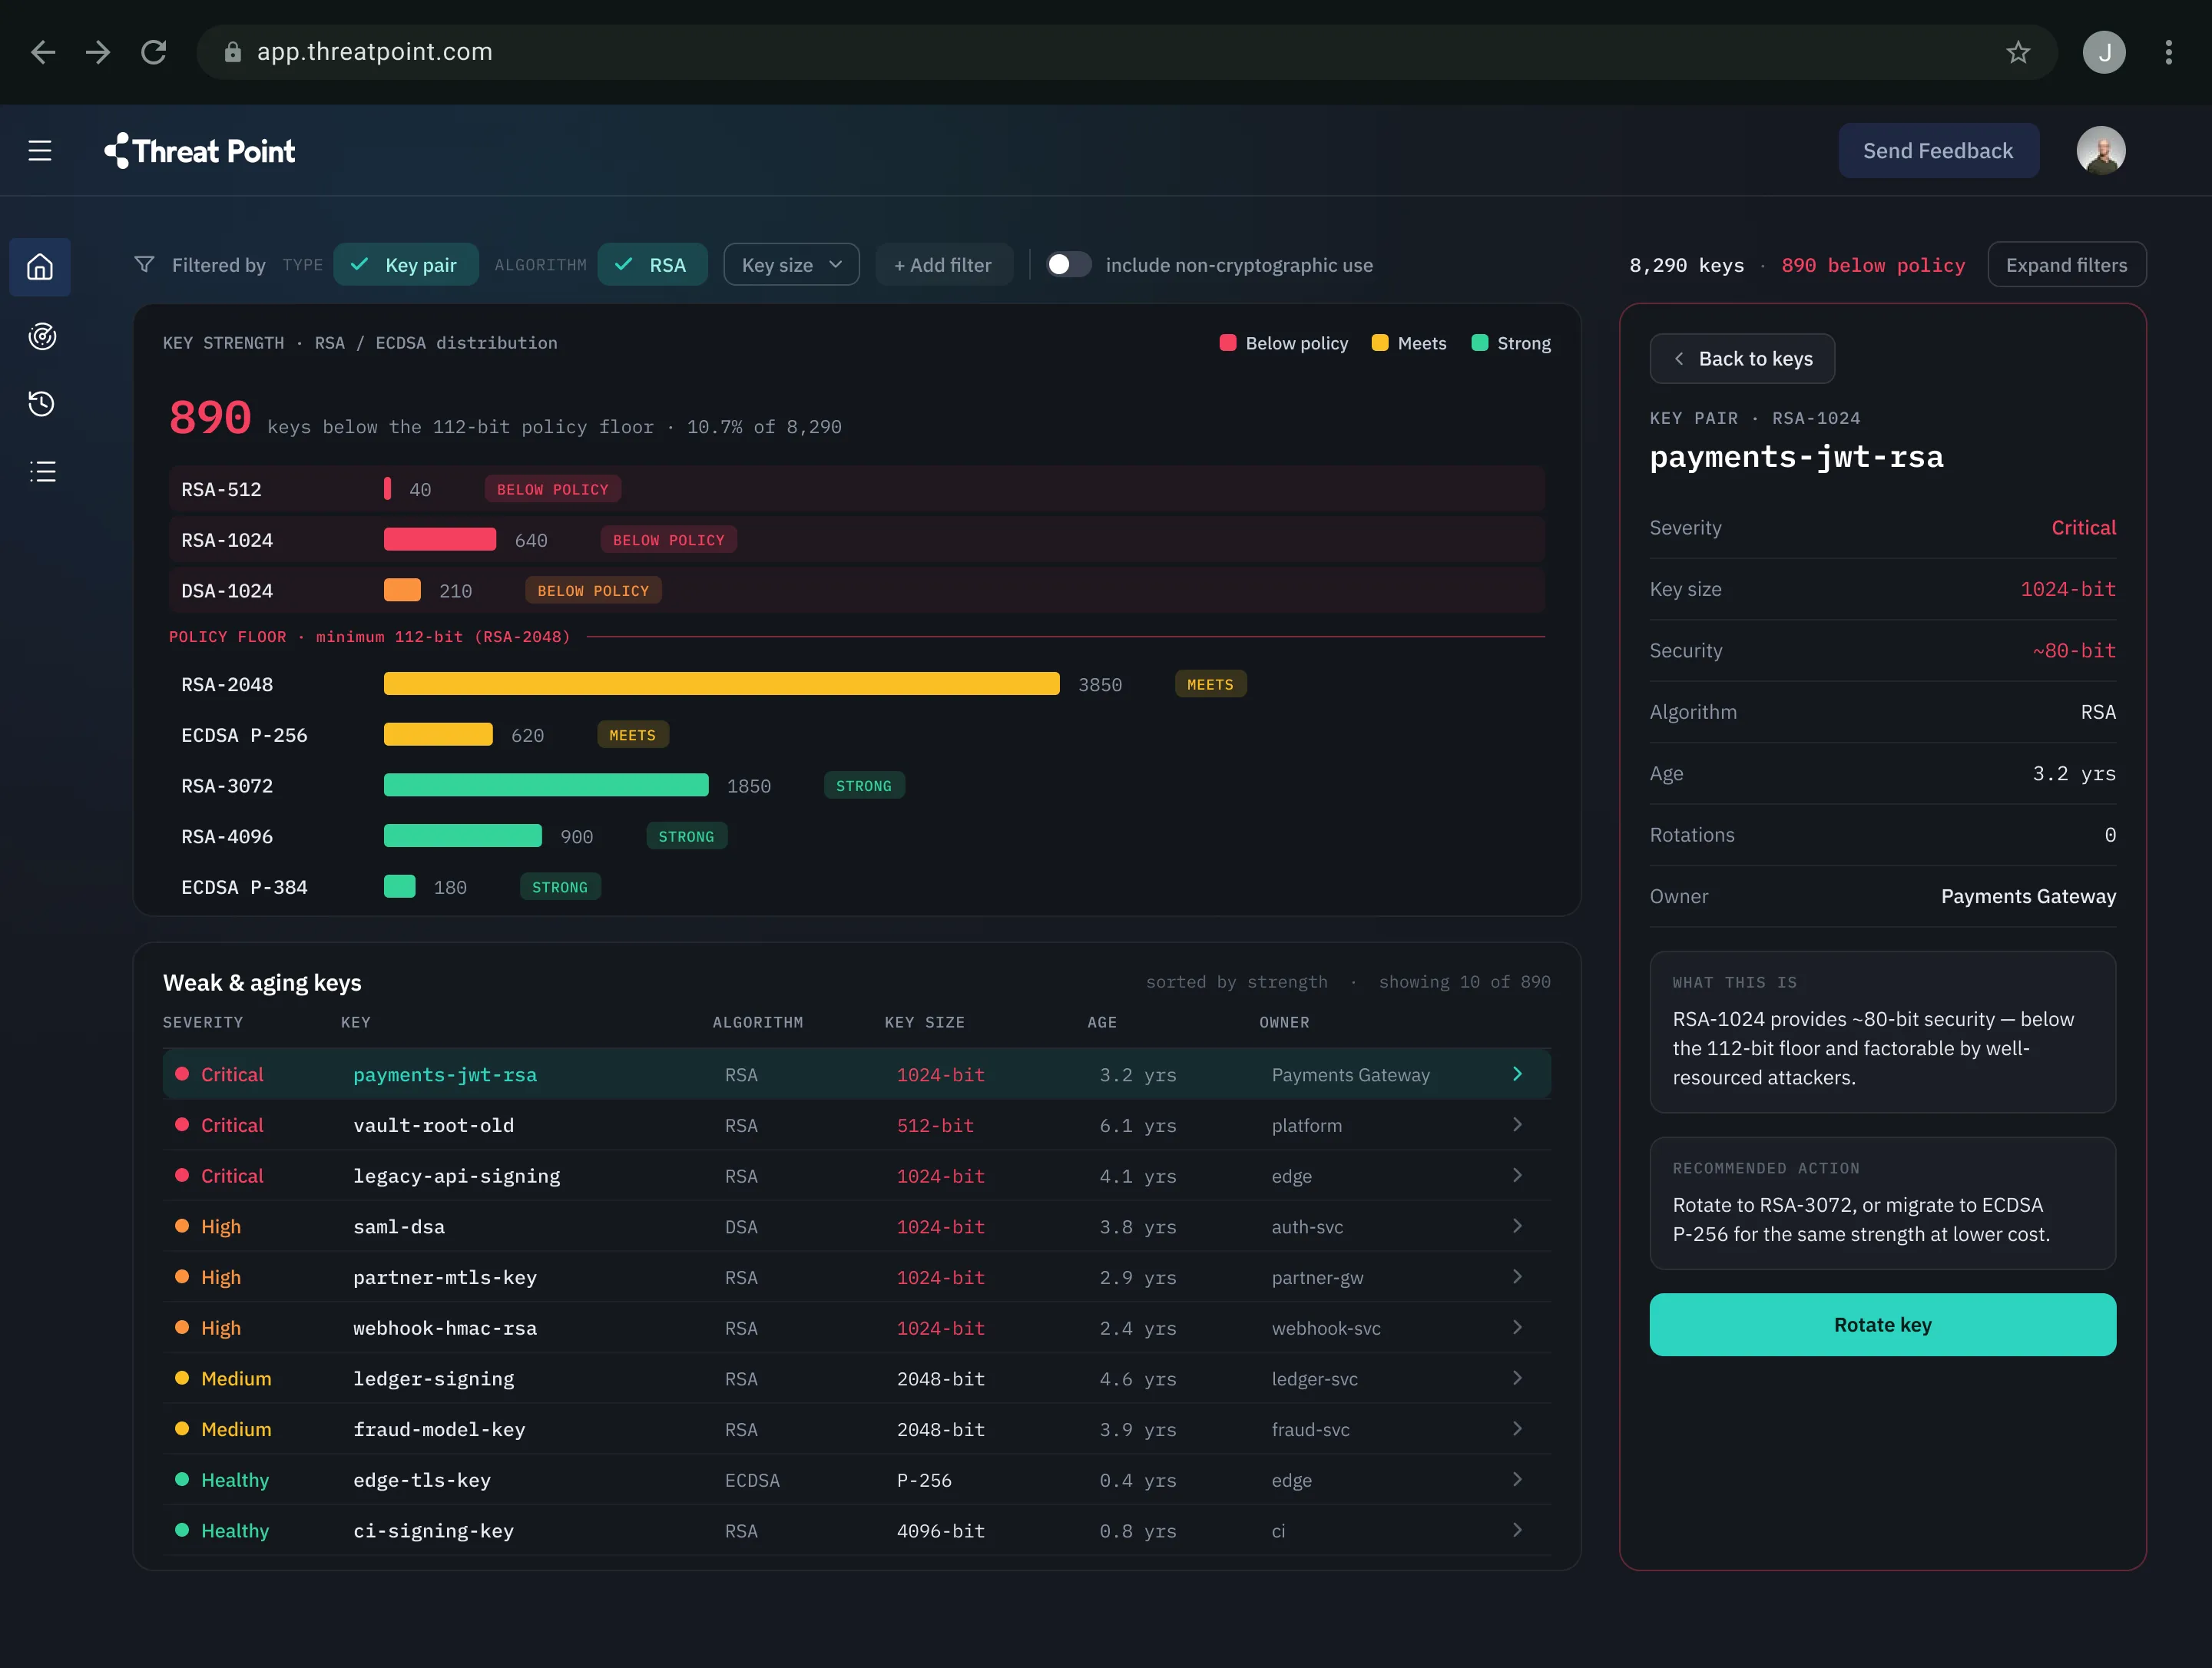Click the RSA-2048 yellow bar

click(721, 684)
